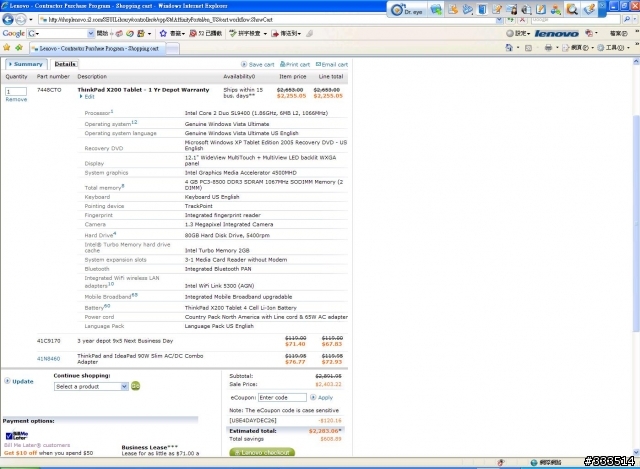Click the Dr. eye logo button
This screenshot has height=469, width=640.
[407, 10]
